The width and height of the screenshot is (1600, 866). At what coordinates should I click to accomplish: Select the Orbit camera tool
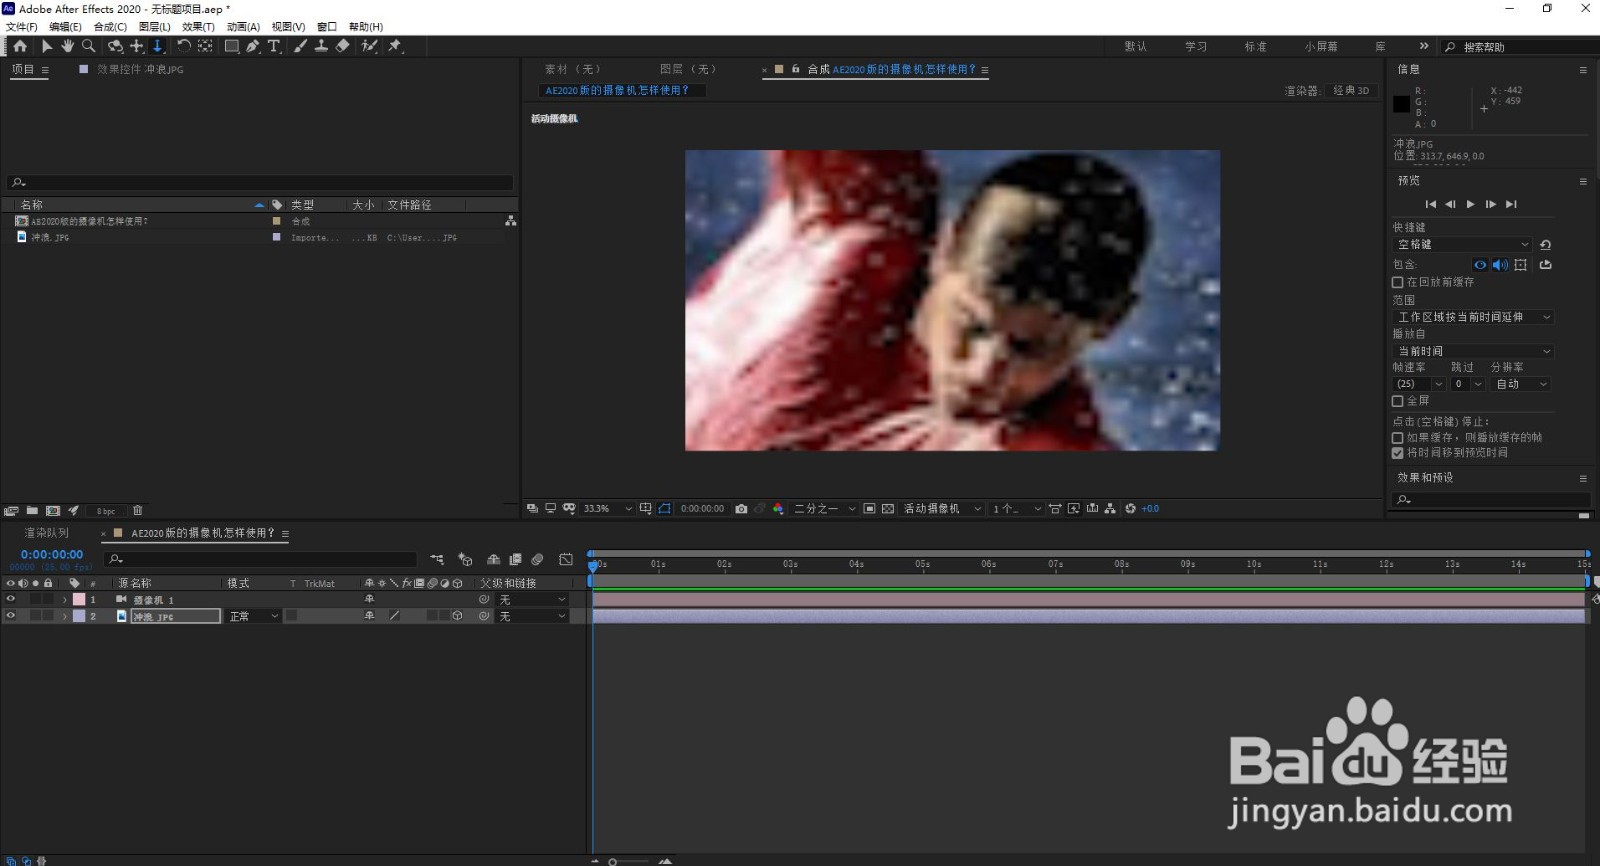[115, 46]
